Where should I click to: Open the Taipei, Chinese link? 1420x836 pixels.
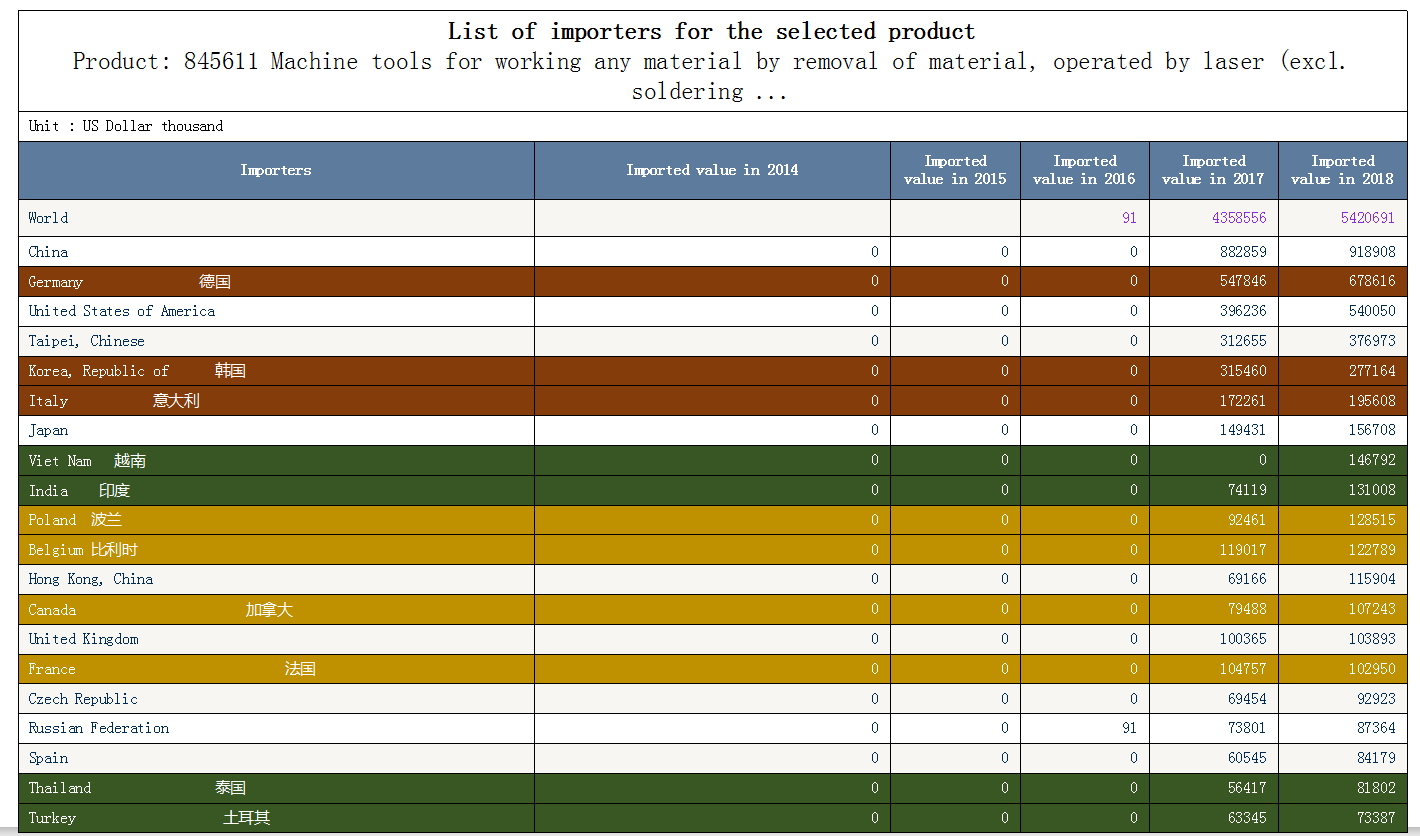86,341
